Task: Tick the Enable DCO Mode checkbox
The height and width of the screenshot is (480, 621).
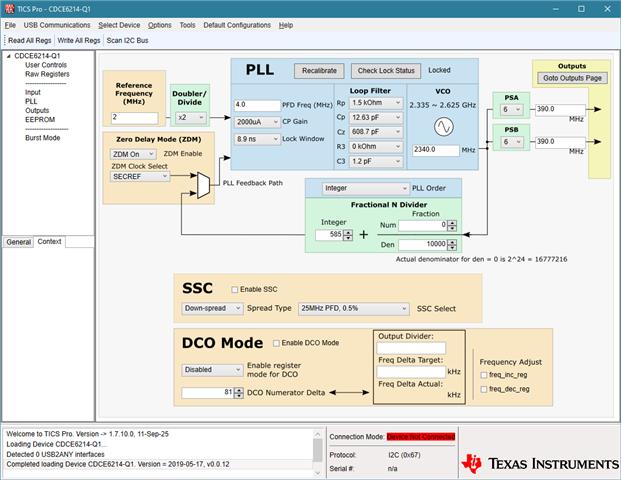Action: click(x=276, y=343)
